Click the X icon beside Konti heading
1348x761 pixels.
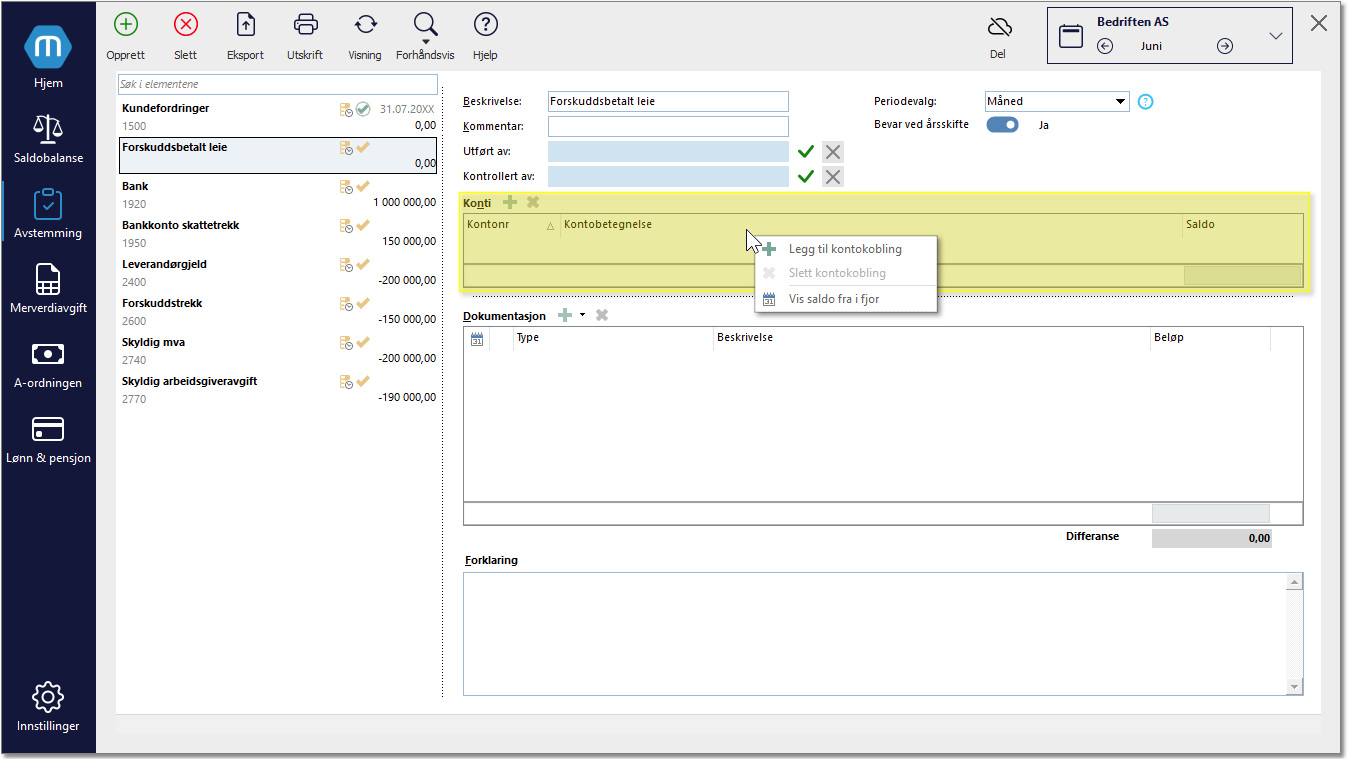pyautogui.click(x=533, y=202)
